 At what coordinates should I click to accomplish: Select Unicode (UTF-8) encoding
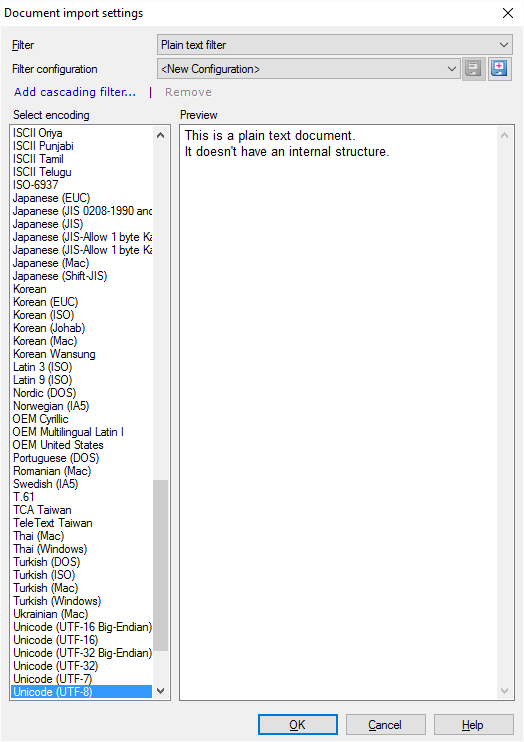(x=81, y=692)
